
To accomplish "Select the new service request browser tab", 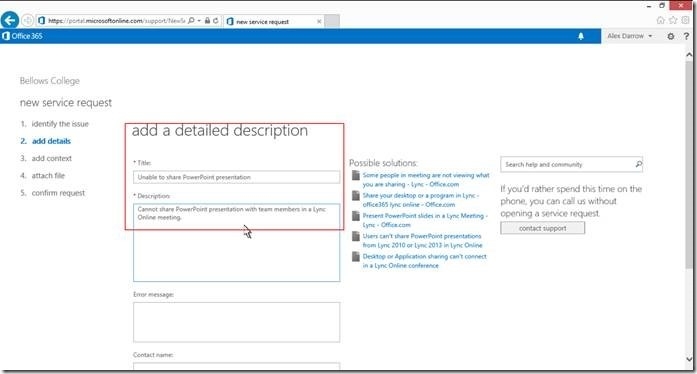I will 273,21.
